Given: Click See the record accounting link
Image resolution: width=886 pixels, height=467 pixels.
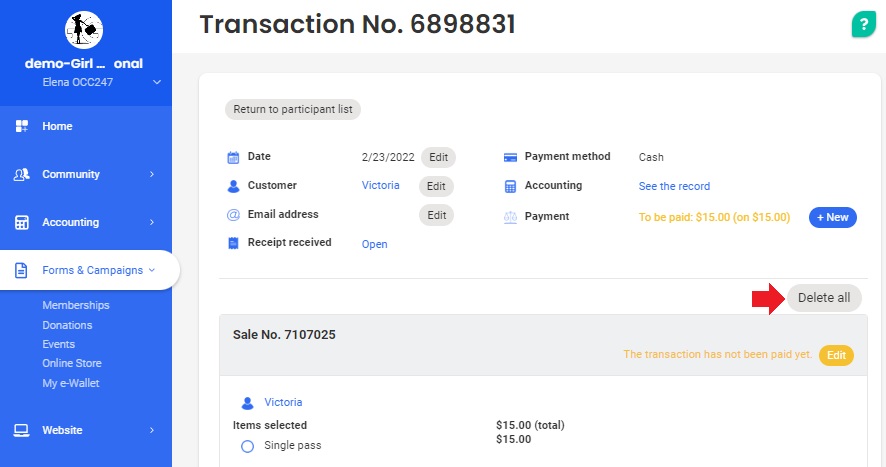Looking at the screenshot, I should (x=674, y=186).
